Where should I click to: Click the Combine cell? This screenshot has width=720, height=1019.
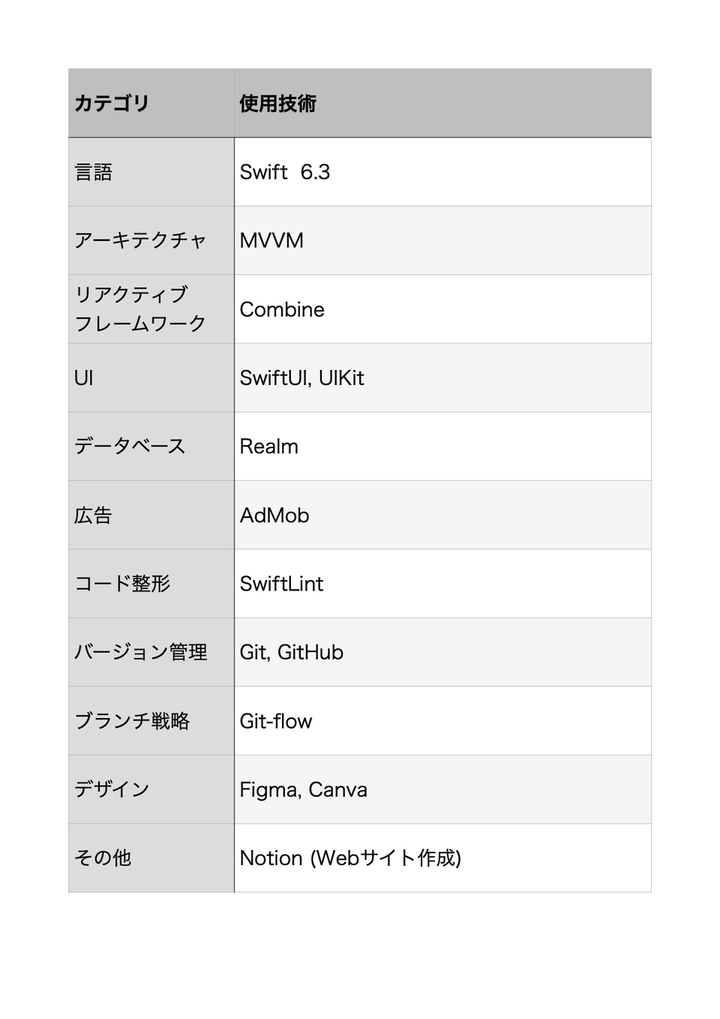click(442, 309)
